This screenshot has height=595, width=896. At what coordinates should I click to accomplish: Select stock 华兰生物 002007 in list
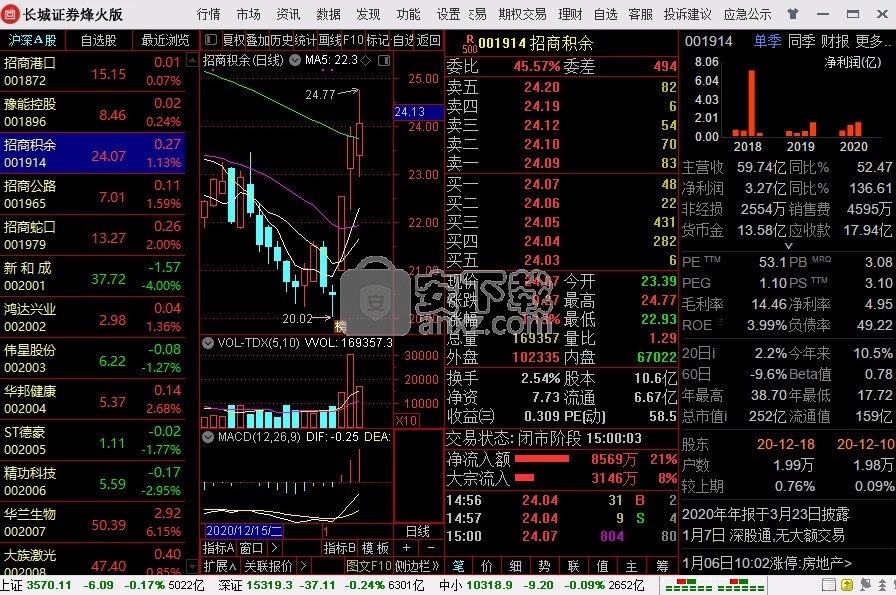[x=93, y=522]
